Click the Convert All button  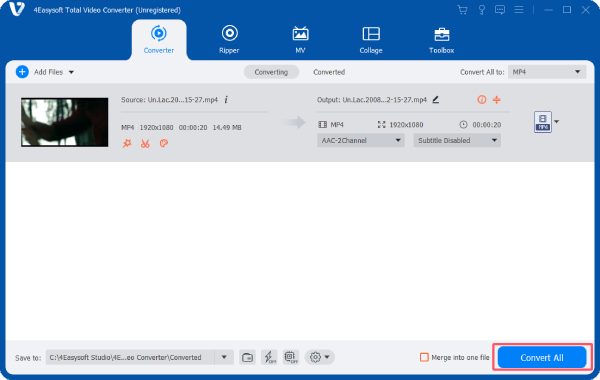(542, 357)
